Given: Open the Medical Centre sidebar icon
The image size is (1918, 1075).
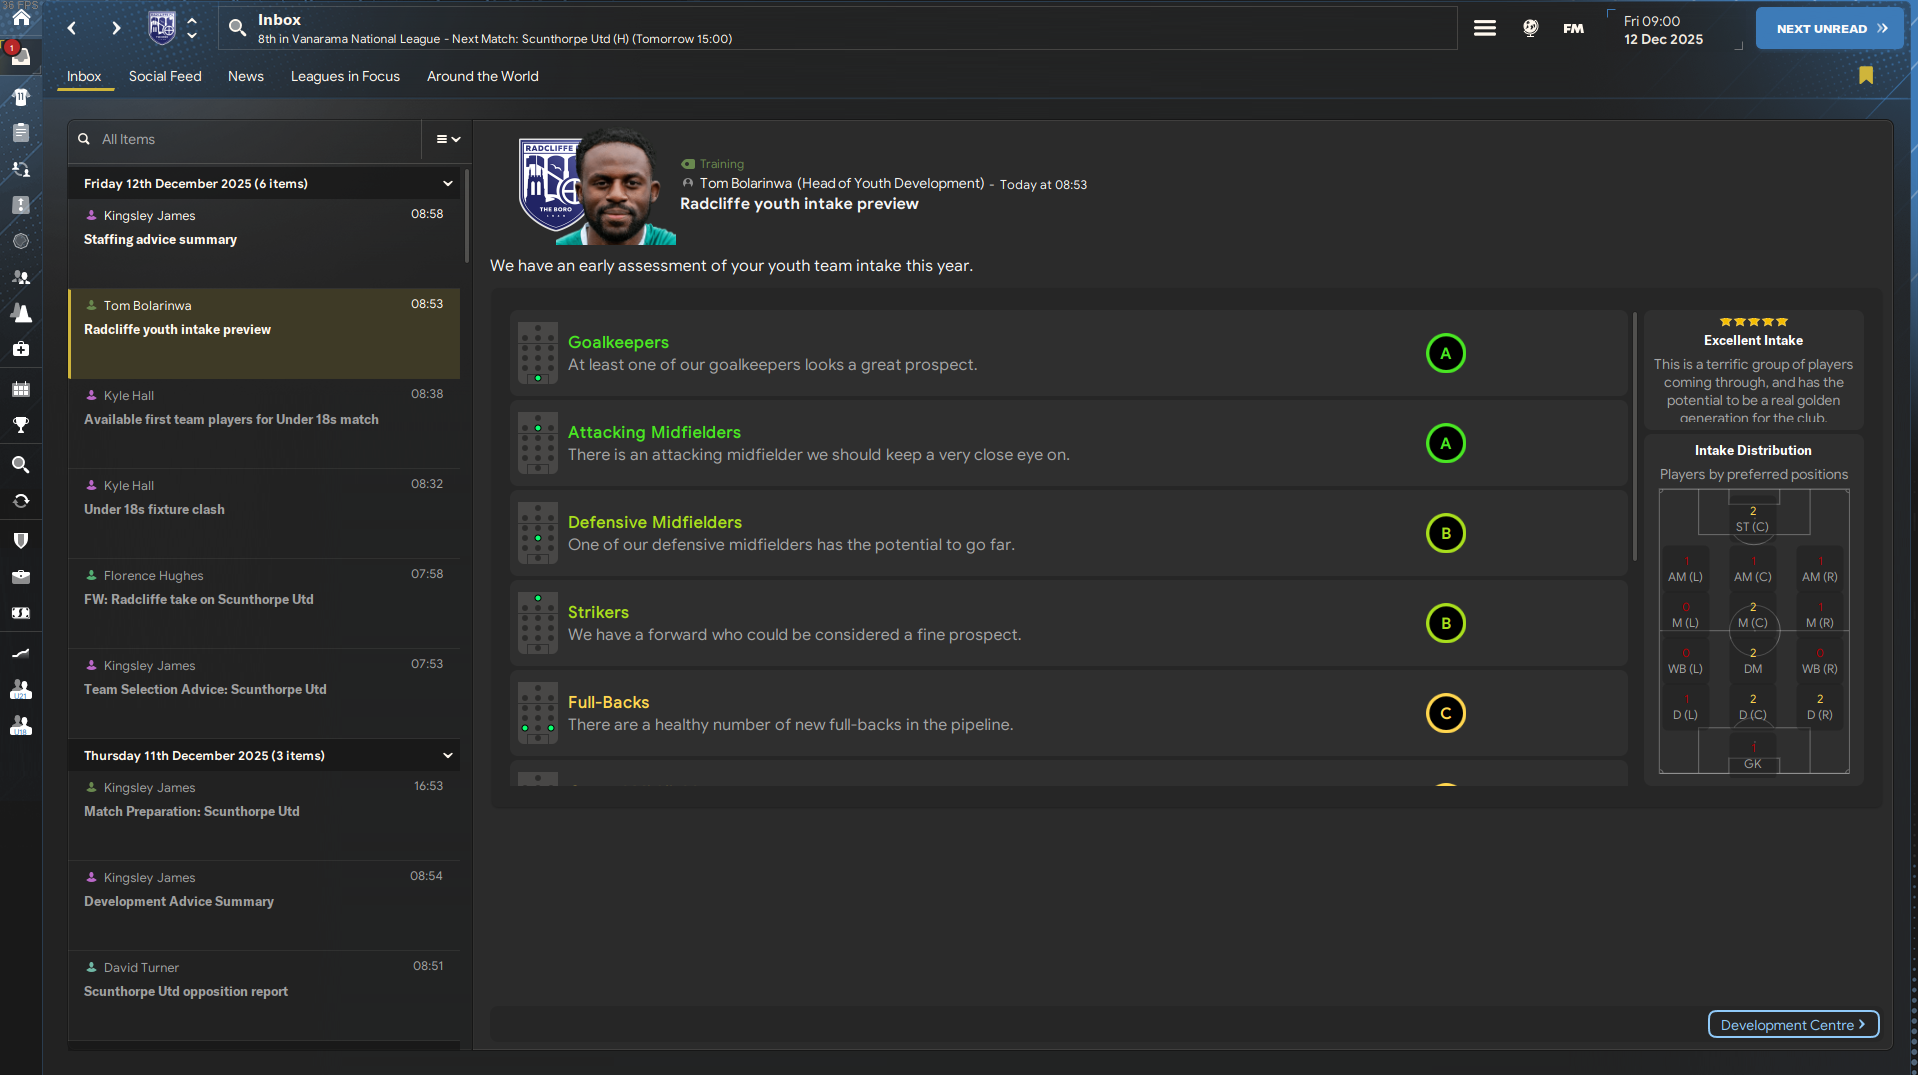Looking at the screenshot, I should 21,349.
